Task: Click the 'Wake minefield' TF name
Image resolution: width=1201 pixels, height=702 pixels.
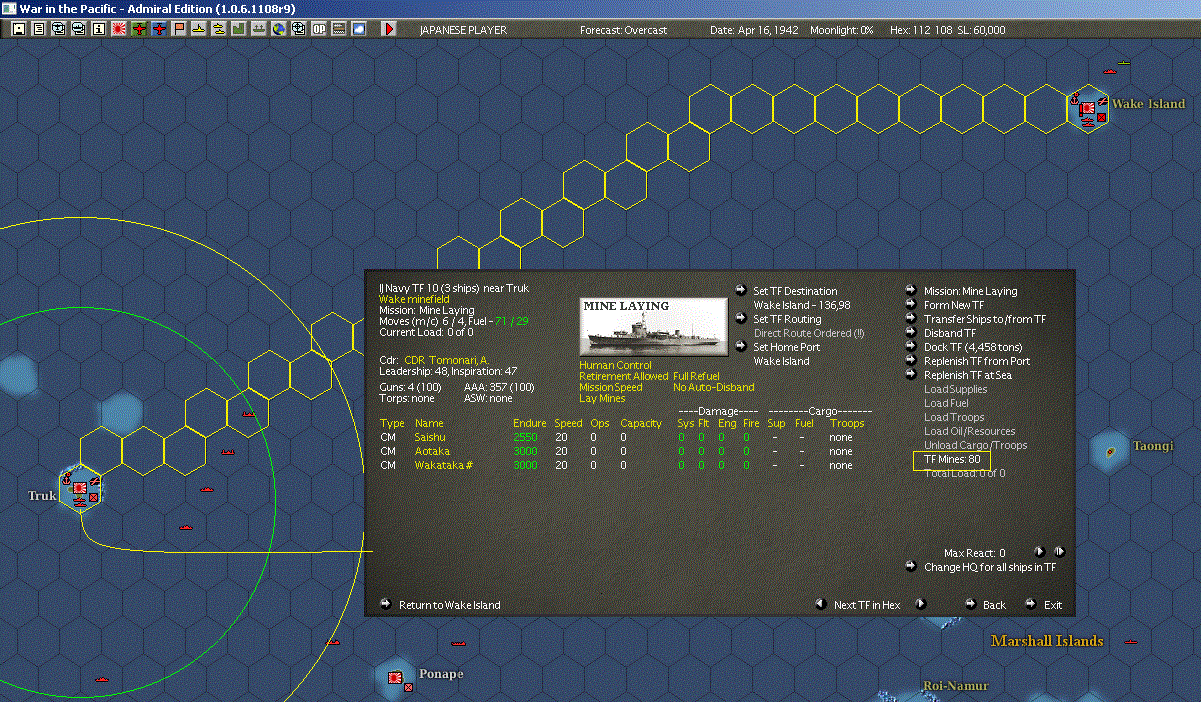Action: tap(414, 299)
